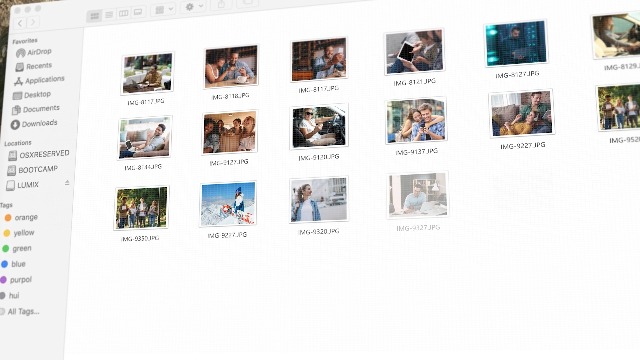The image size is (640, 360).
Task: Show All Tags... in the sidebar
Action: click(x=20, y=312)
